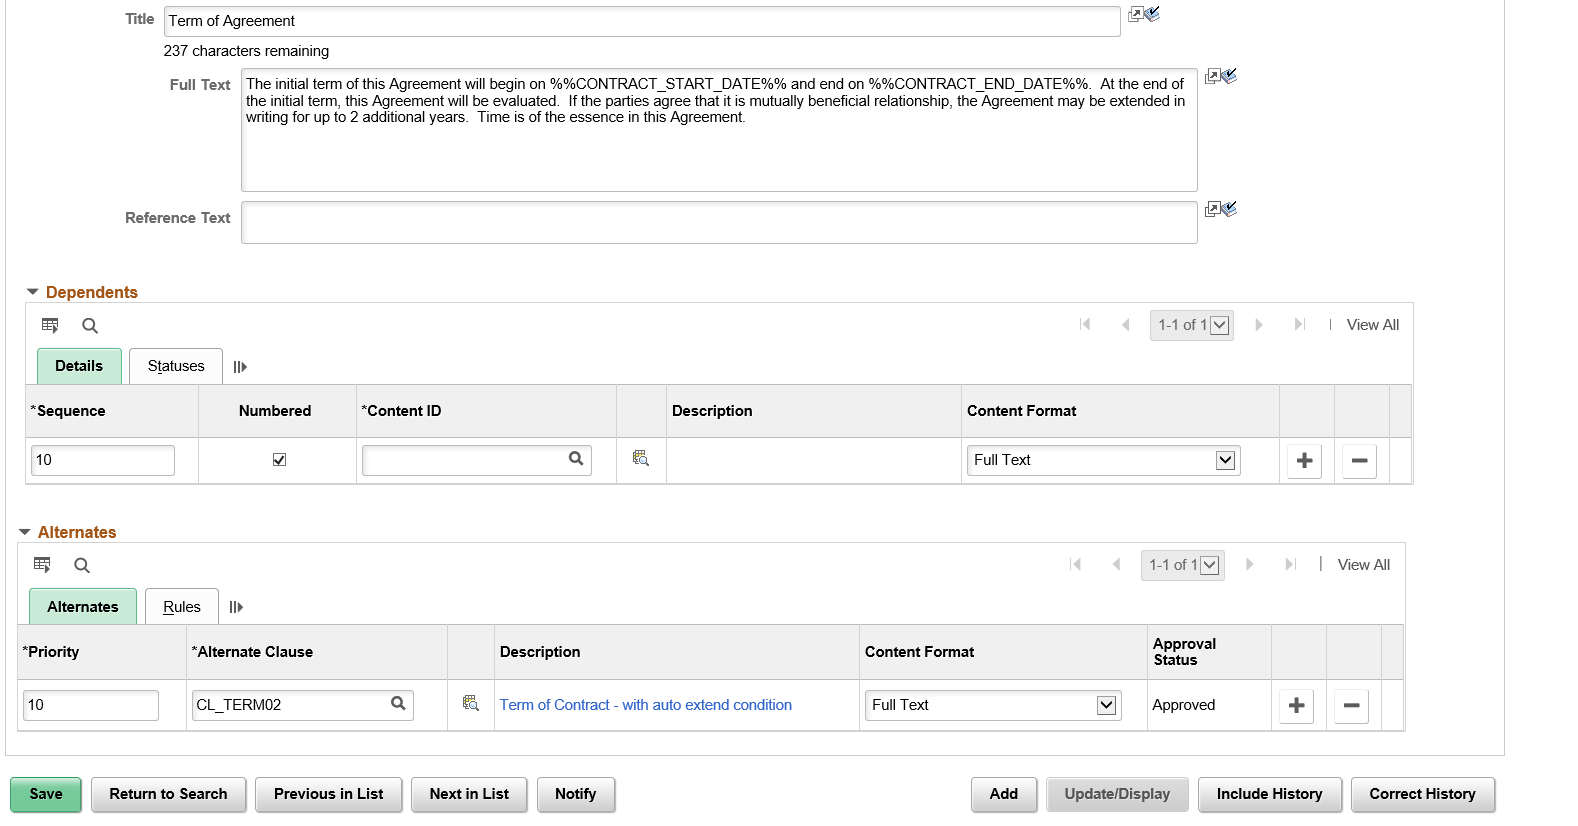
Task: Click detail icon next to CL_TERM02
Action: (x=471, y=703)
